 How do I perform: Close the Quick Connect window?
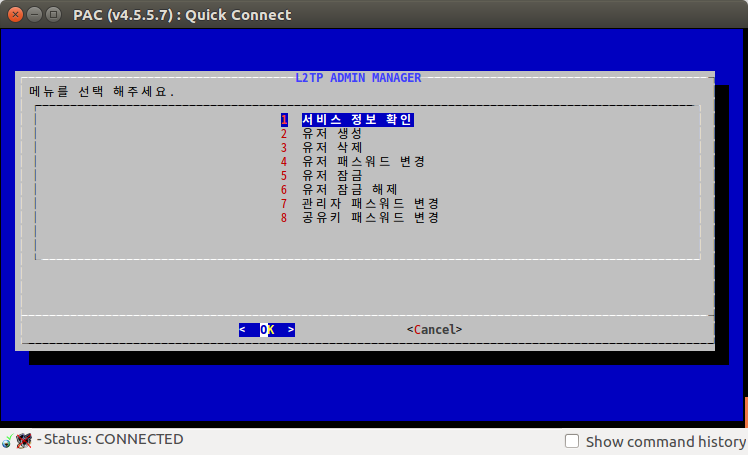tap(15, 15)
